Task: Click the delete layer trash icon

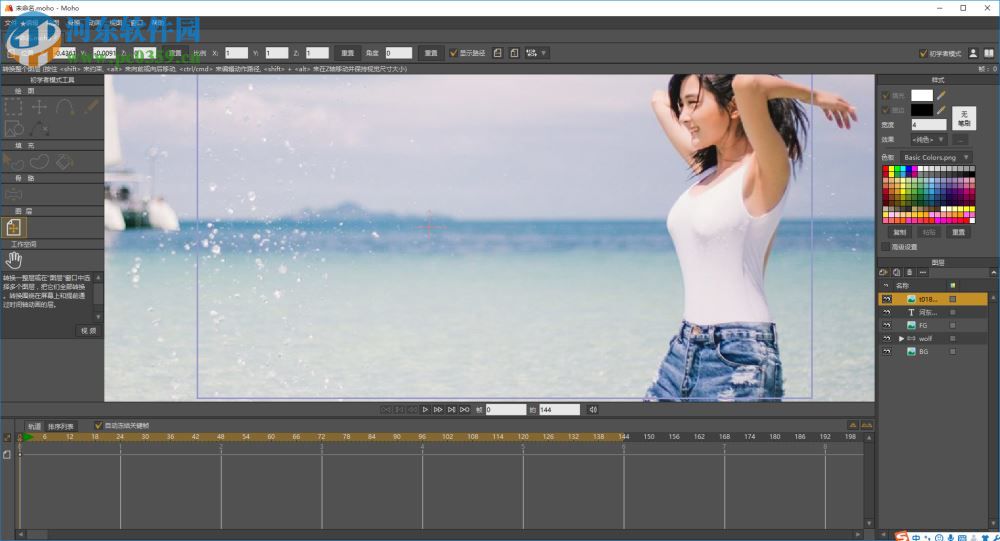Action: point(908,272)
